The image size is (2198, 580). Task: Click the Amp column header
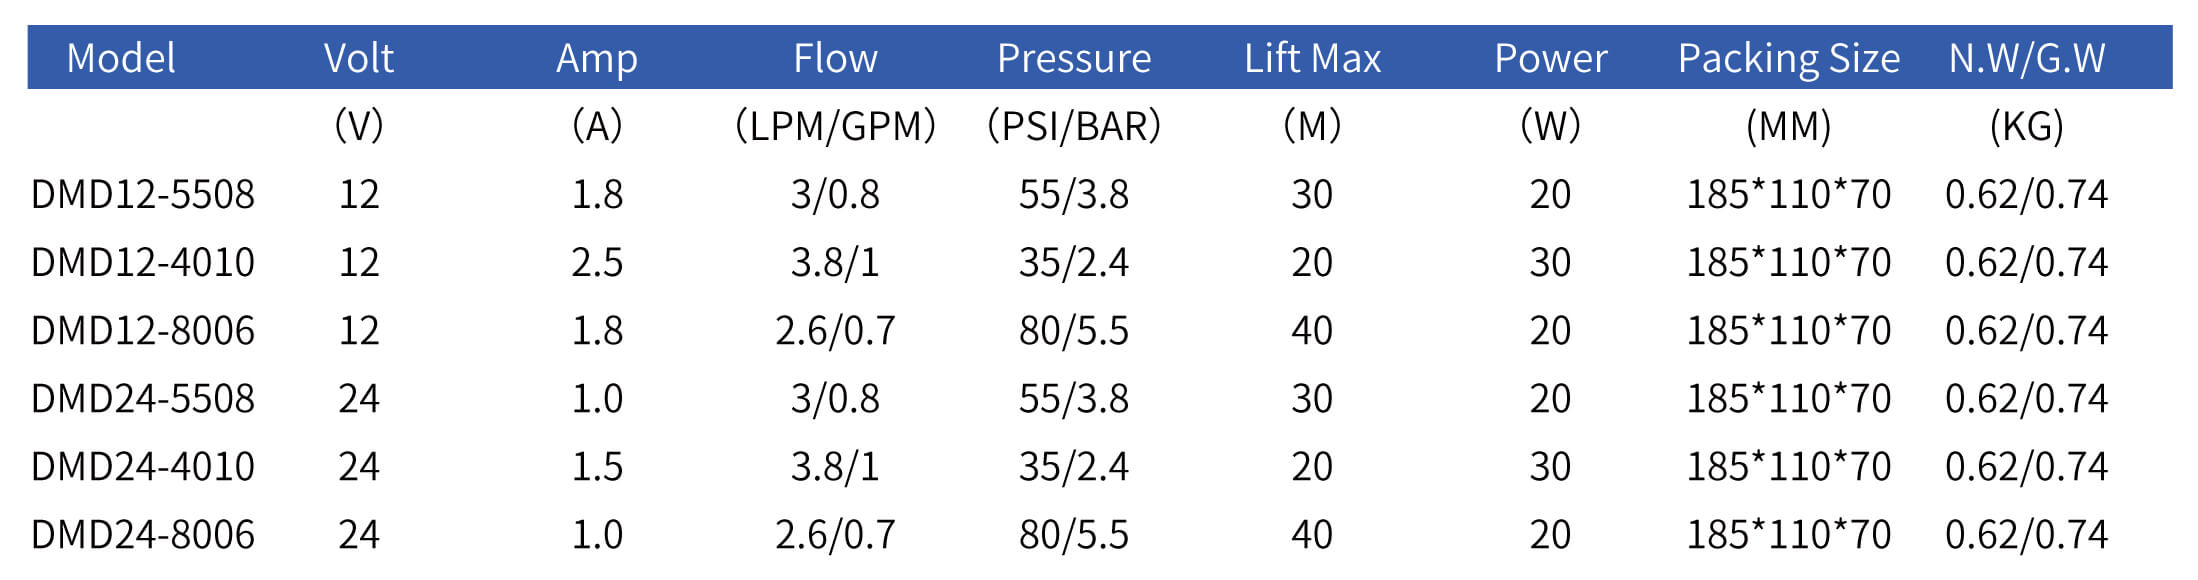(596, 58)
